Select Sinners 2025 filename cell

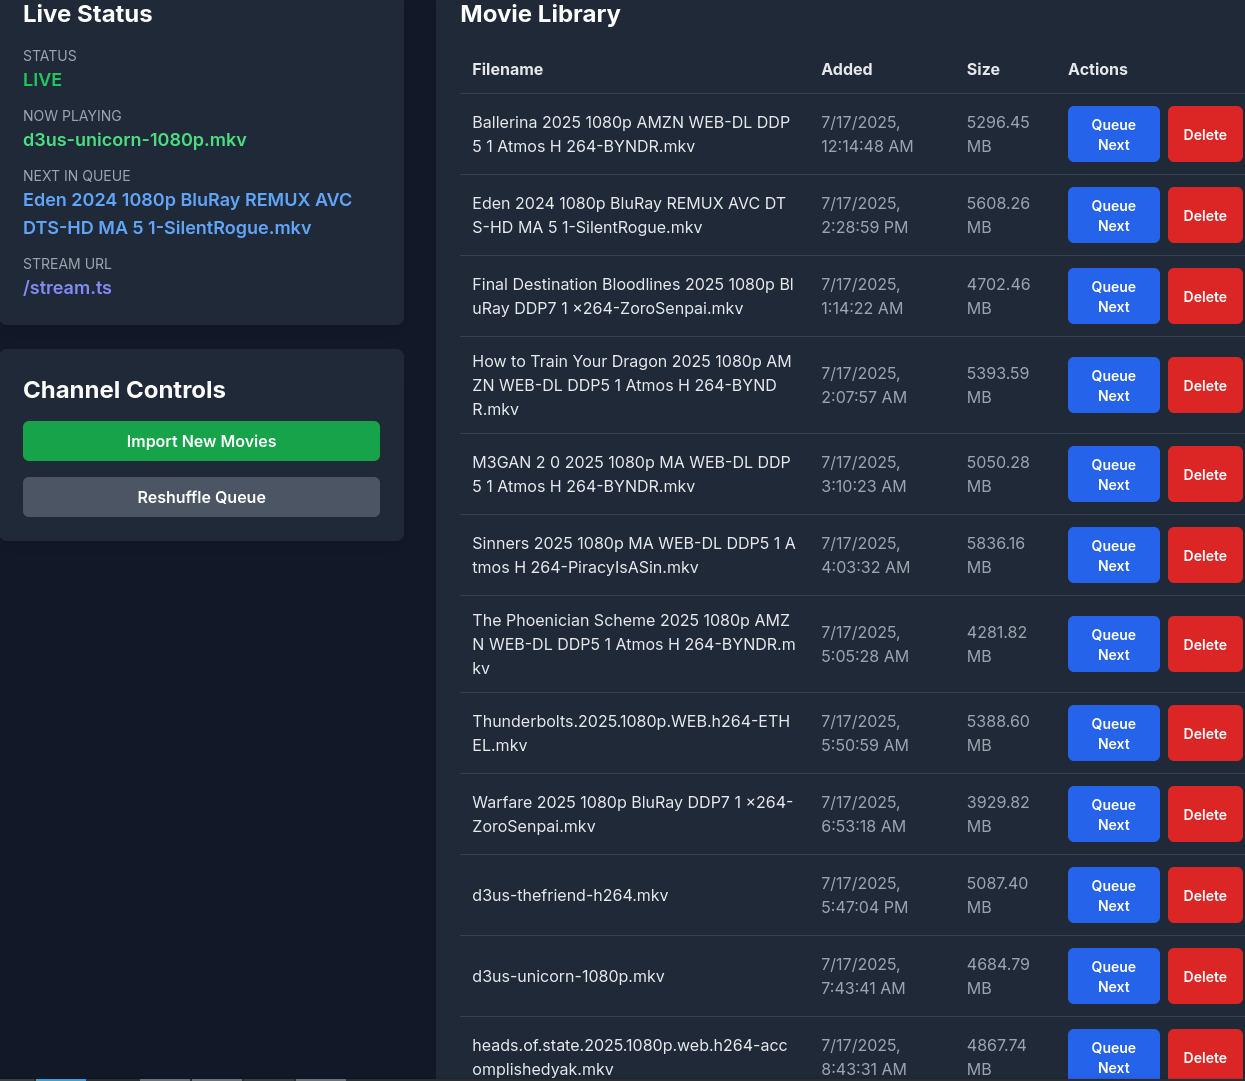tap(634, 555)
